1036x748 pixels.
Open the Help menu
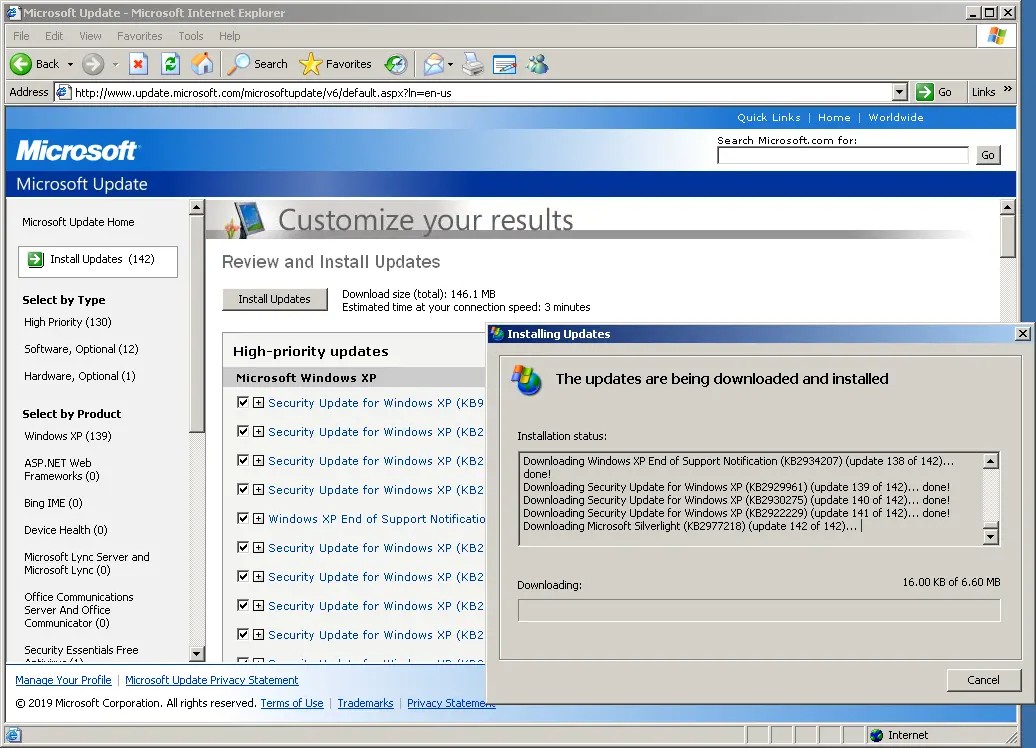point(229,36)
